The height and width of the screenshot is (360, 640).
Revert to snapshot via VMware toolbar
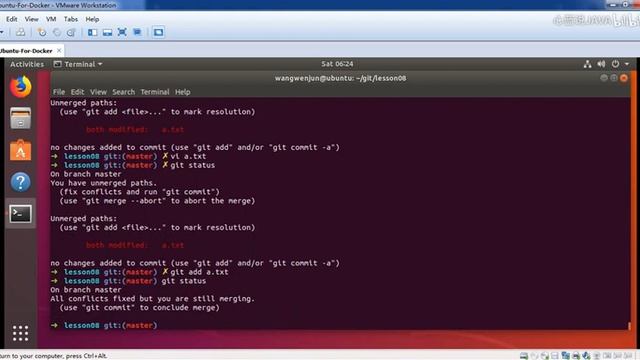coord(57,32)
